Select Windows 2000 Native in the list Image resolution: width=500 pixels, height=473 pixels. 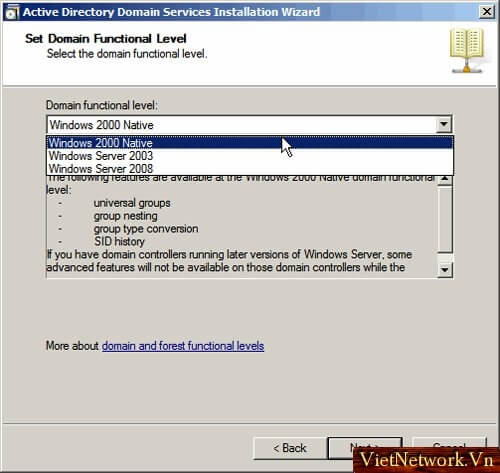coord(250,143)
